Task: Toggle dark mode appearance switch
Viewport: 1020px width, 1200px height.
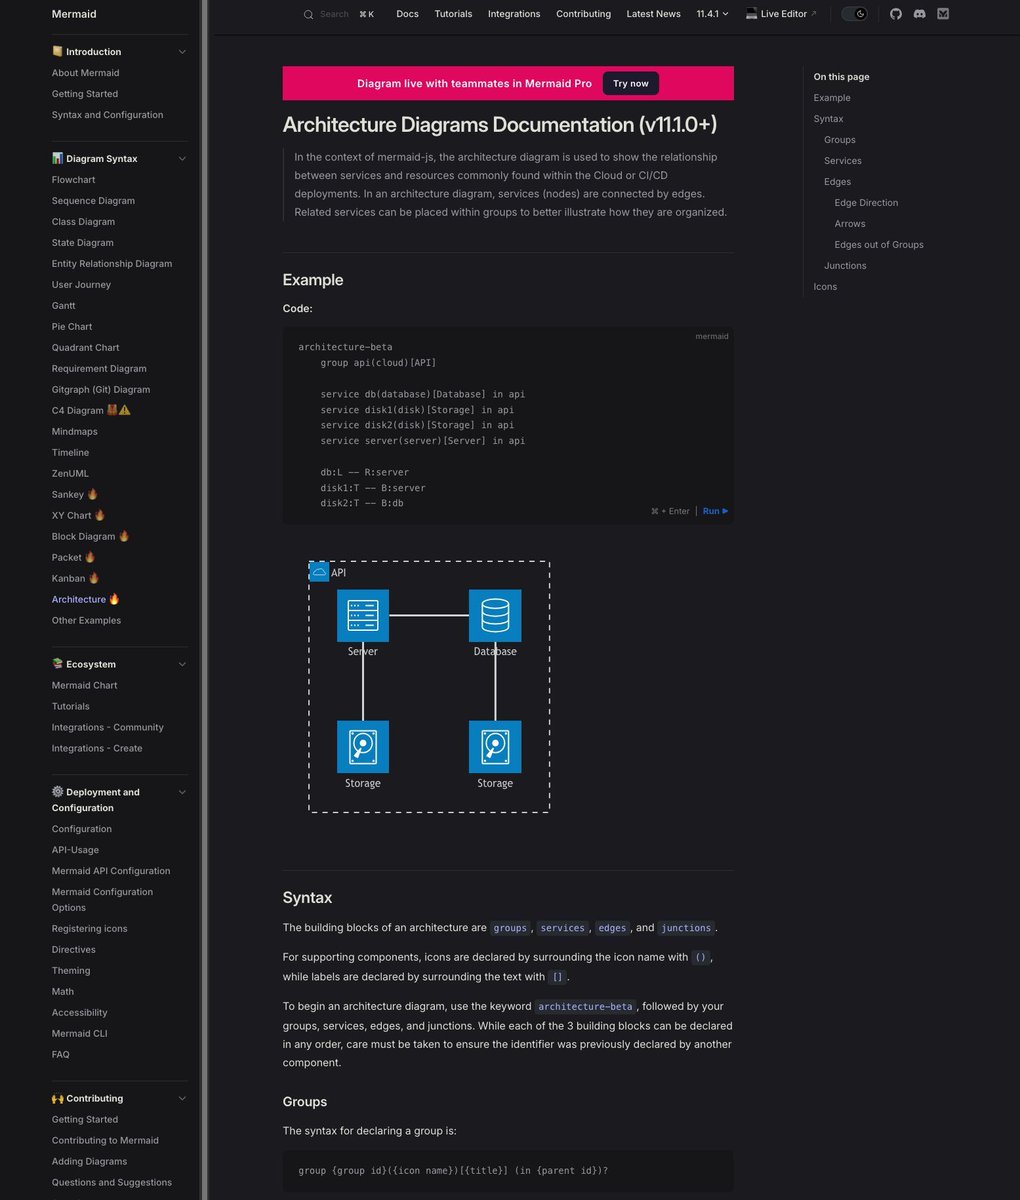Action: click(x=854, y=14)
